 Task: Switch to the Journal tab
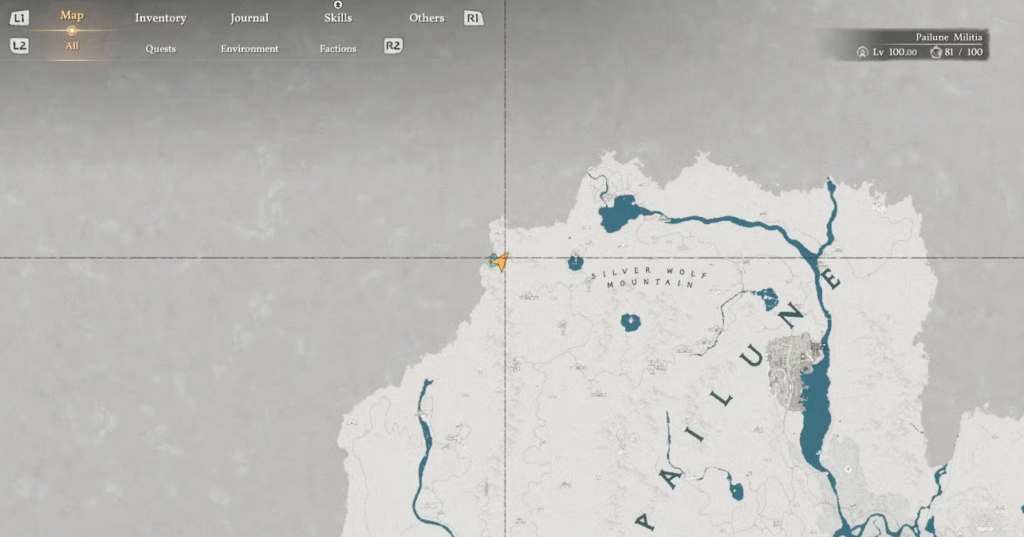point(249,18)
